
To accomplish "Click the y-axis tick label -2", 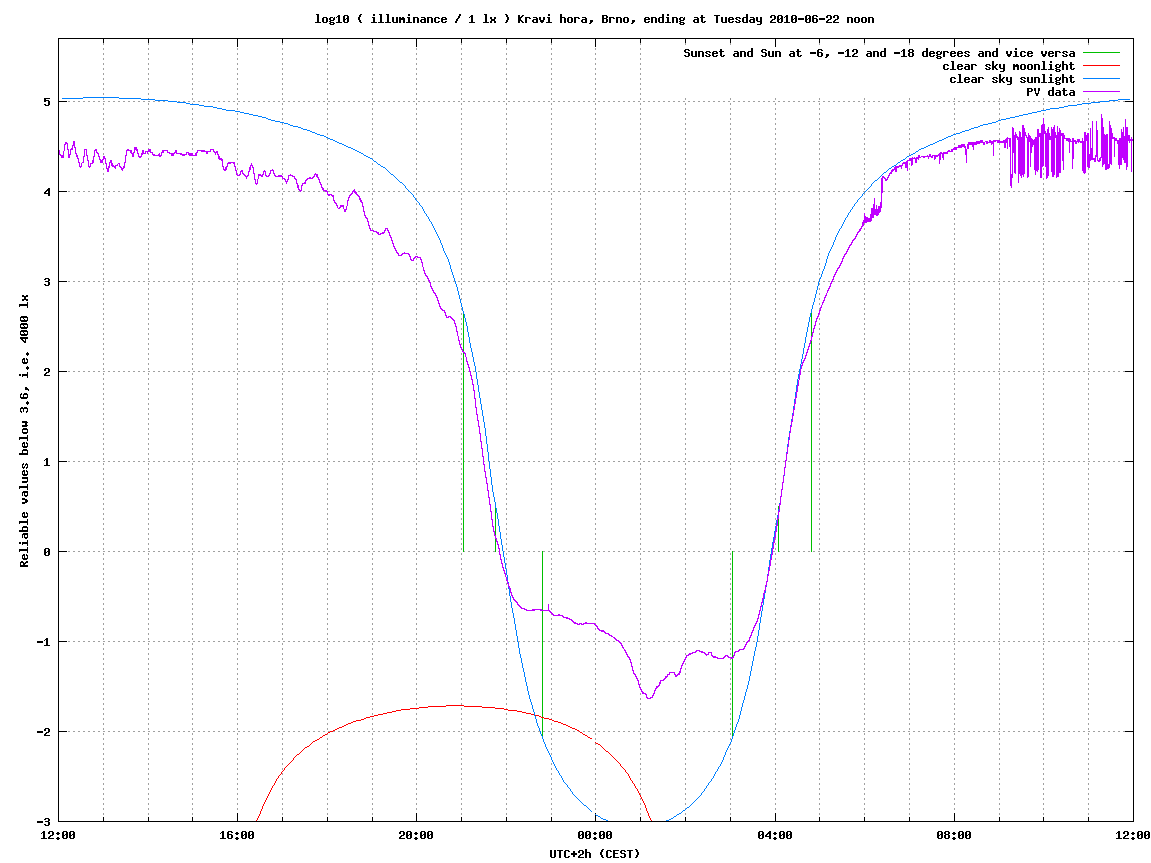I will (x=43, y=732).
